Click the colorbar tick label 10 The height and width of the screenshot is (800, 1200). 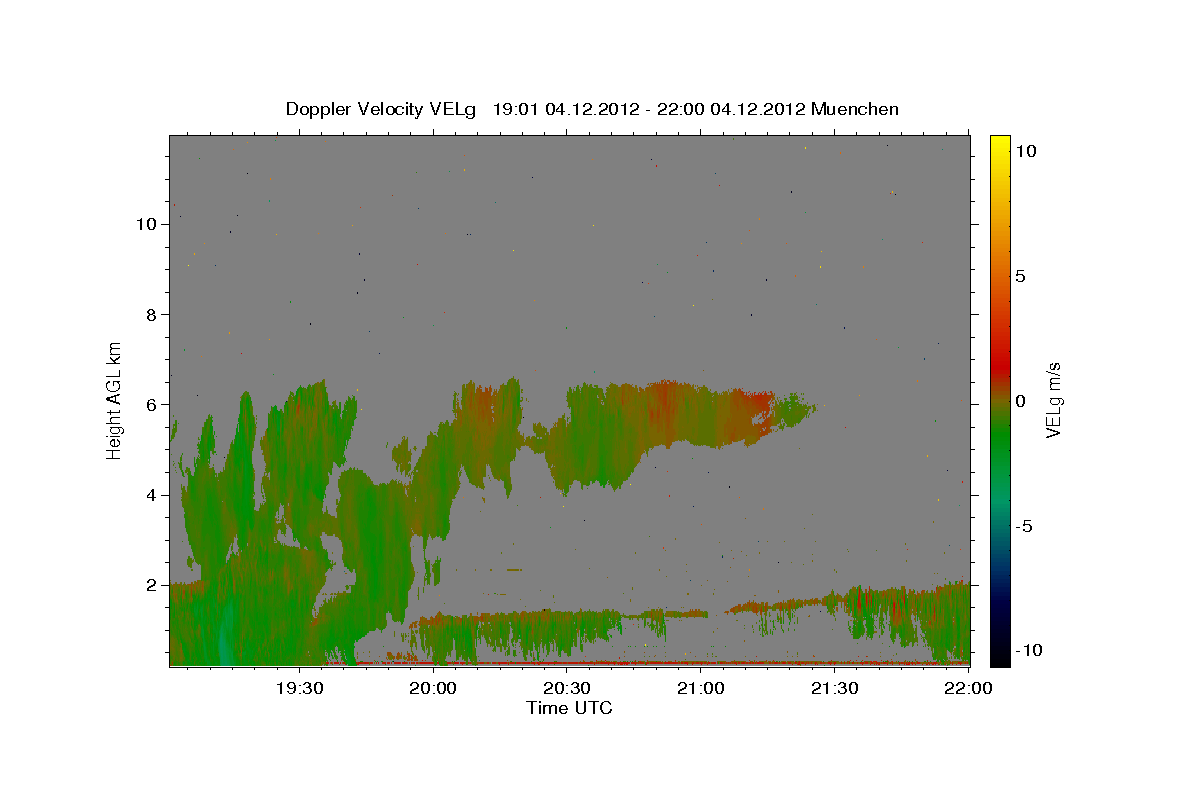pos(1025,151)
